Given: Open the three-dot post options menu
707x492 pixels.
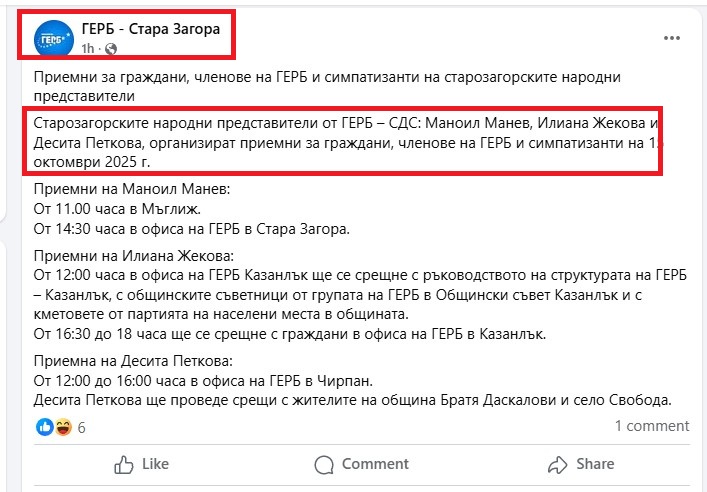Looking at the screenshot, I should (672, 37).
